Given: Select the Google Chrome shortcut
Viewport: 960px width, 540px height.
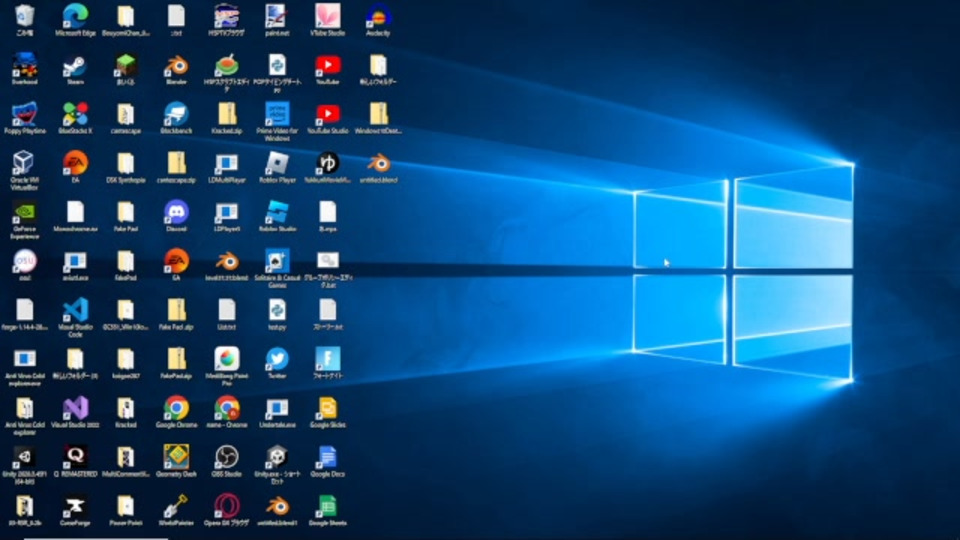Looking at the screenshot, I should tap(176, 408).
